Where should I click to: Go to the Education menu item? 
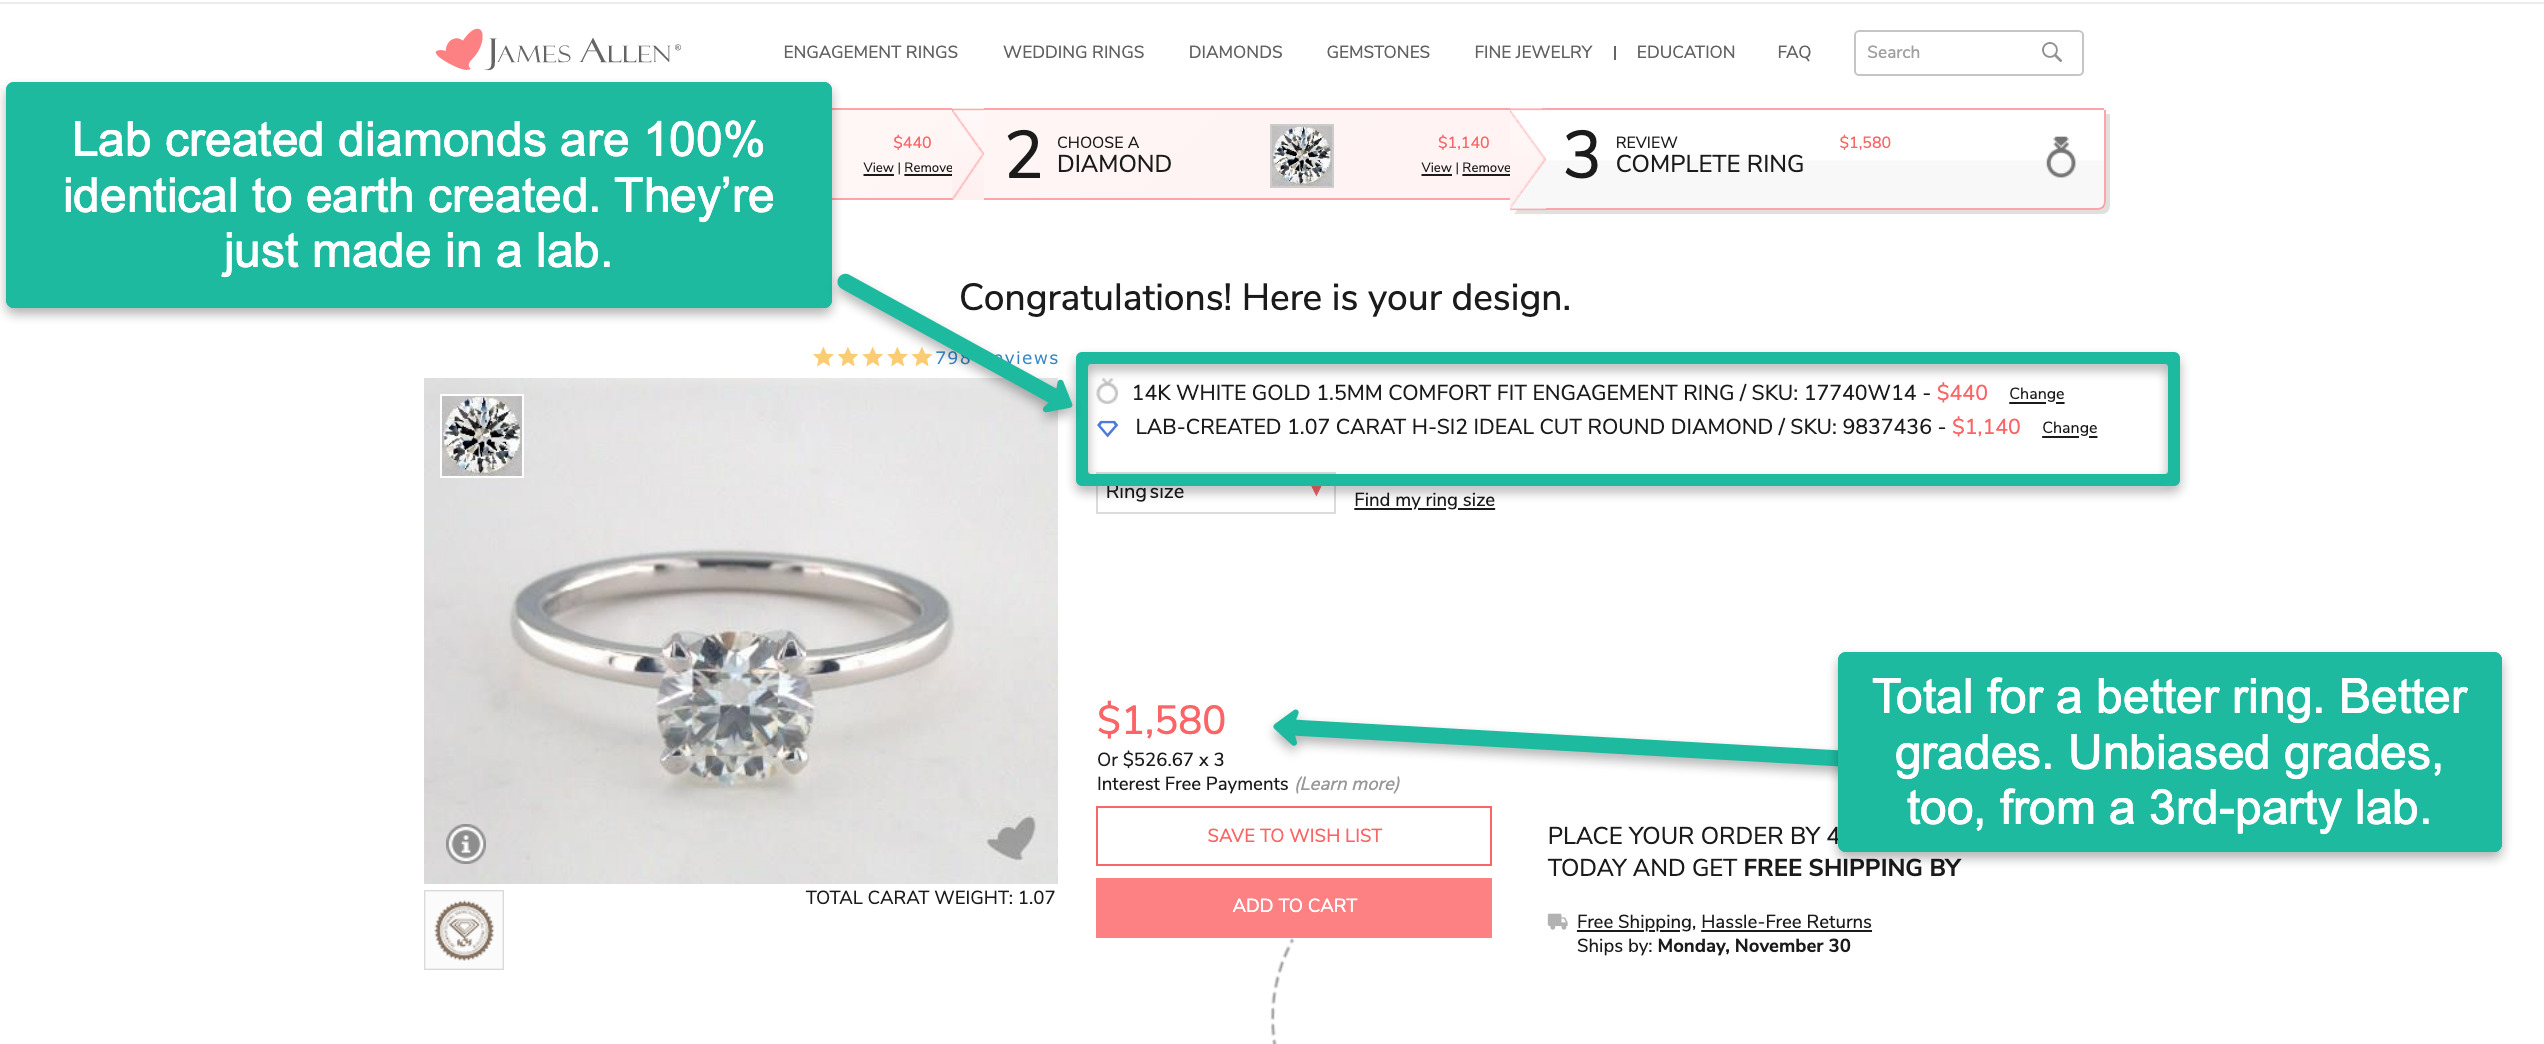tap(1685, 52)
